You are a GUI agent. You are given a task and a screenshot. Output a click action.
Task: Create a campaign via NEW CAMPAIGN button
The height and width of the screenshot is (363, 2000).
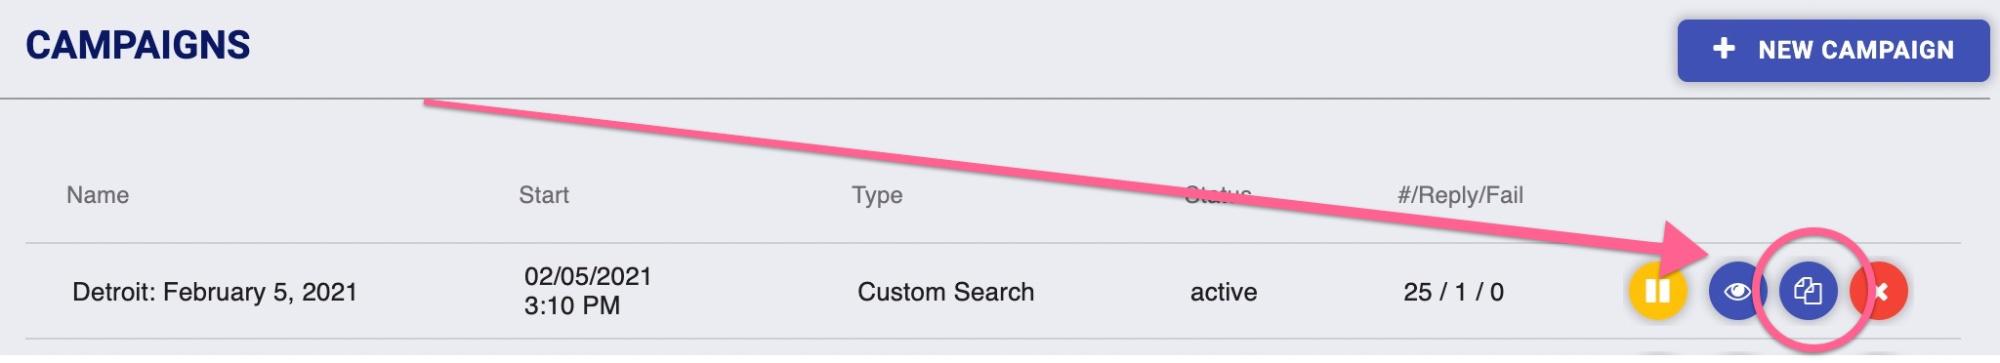(1833, 50)
